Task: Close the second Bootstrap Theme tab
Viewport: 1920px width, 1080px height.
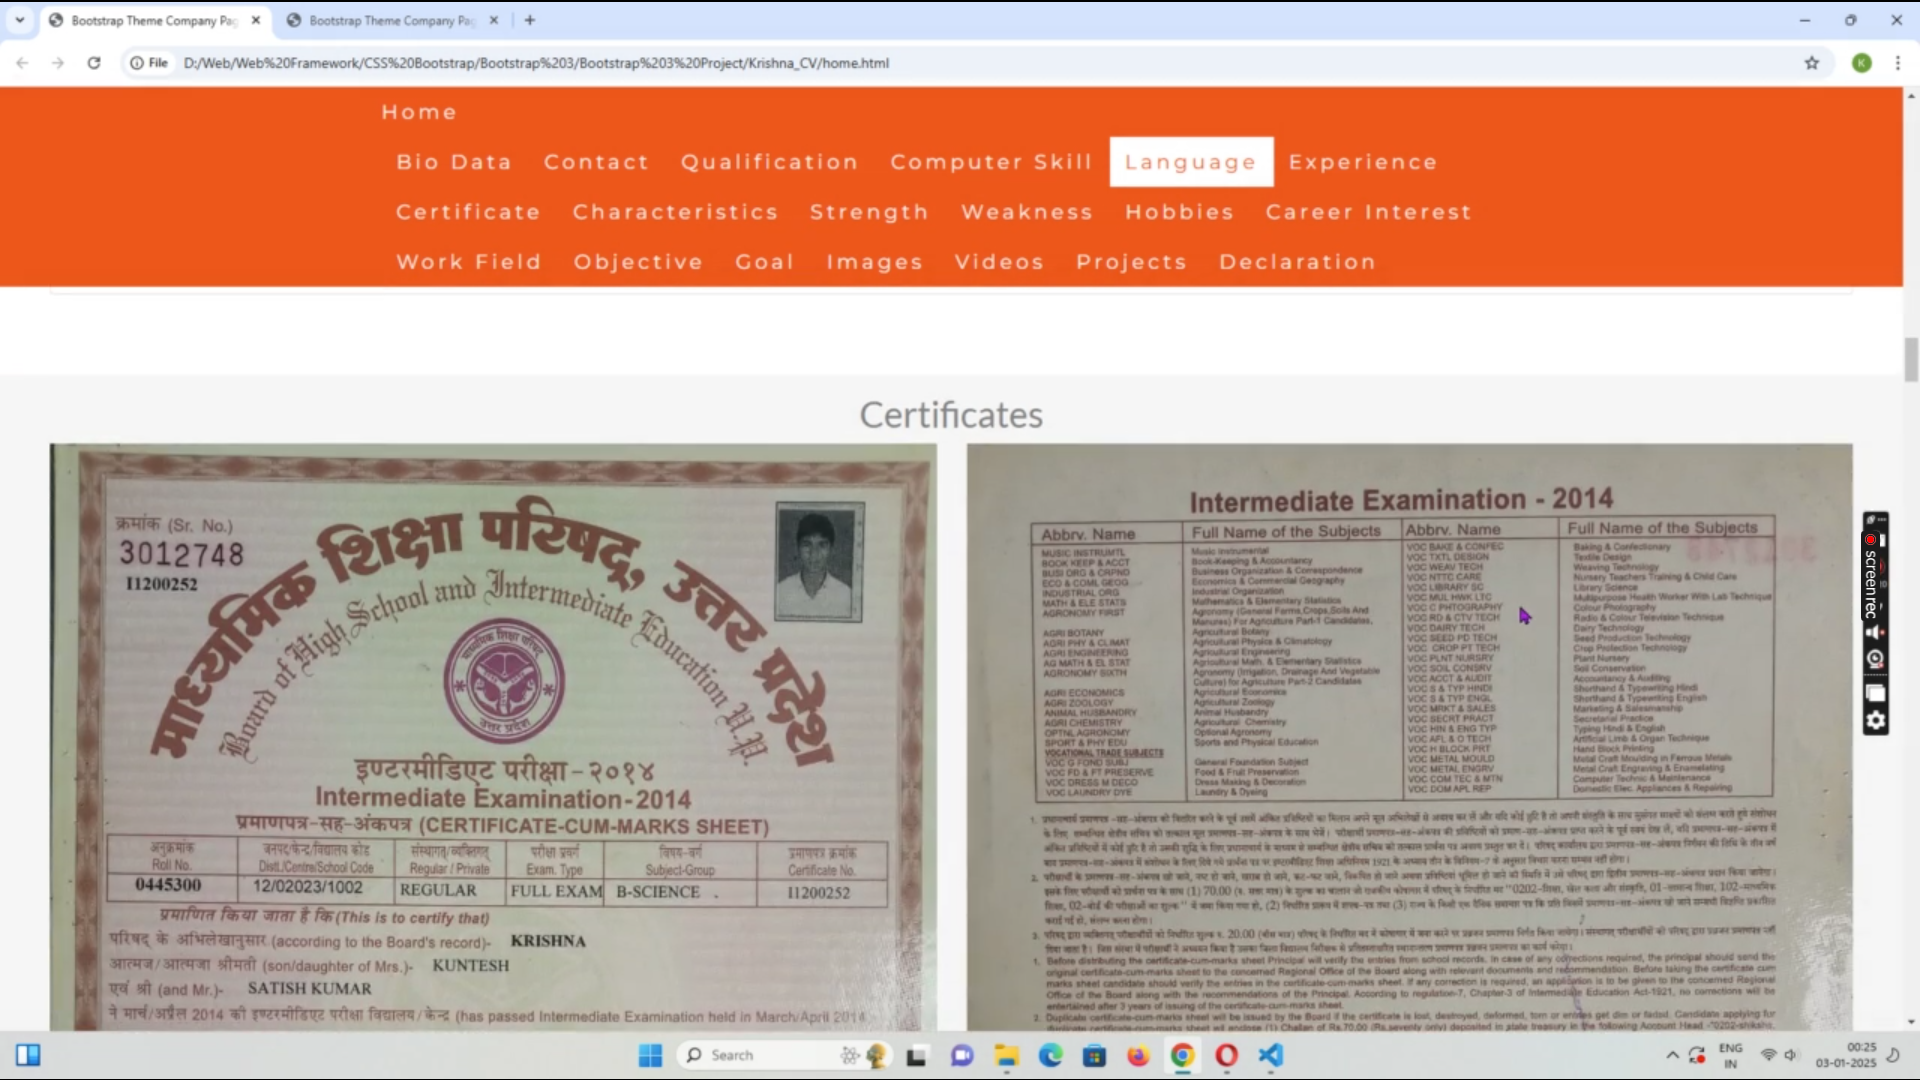Action: click(x=494, y=20)
